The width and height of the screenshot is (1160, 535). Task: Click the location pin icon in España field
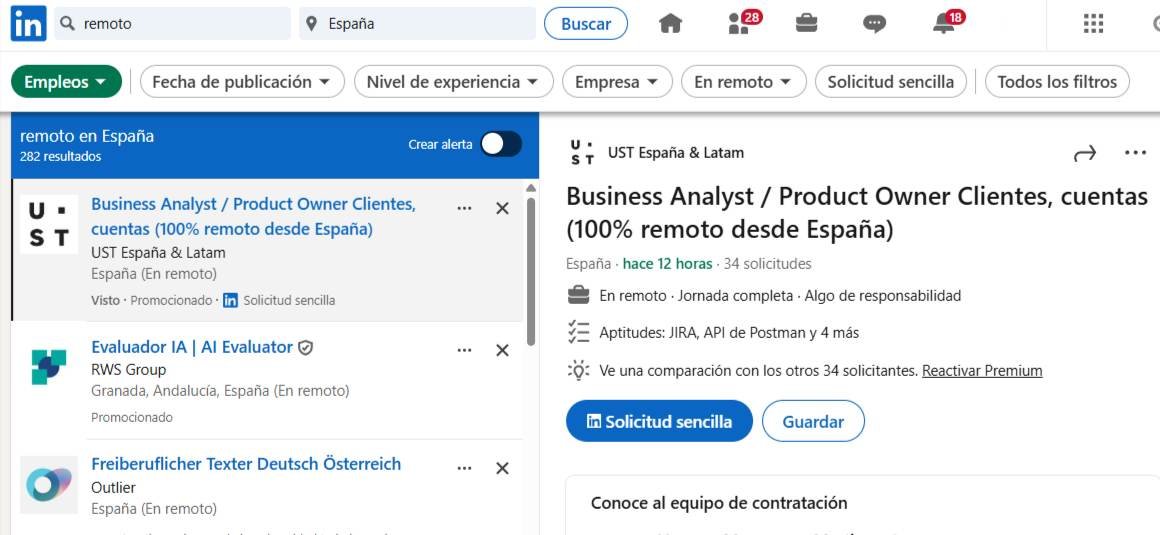(312, 24)
